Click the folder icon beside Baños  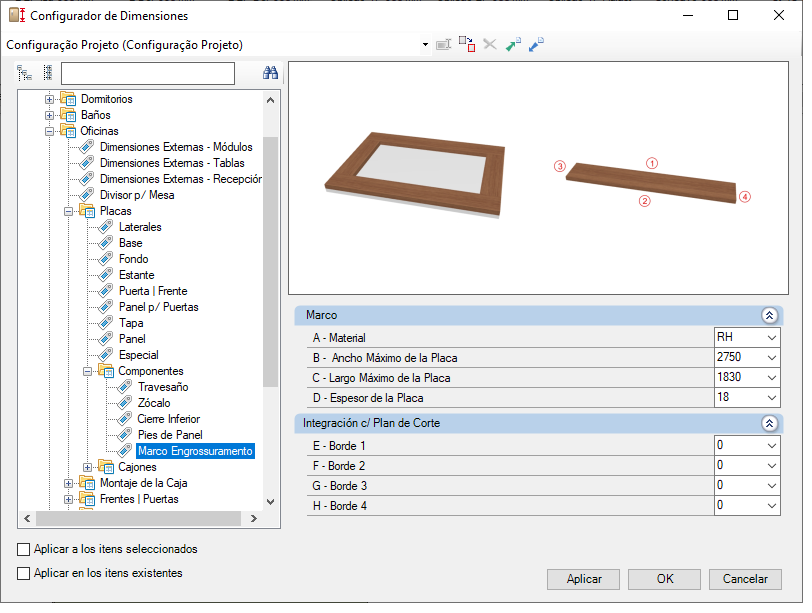[68, 114]
